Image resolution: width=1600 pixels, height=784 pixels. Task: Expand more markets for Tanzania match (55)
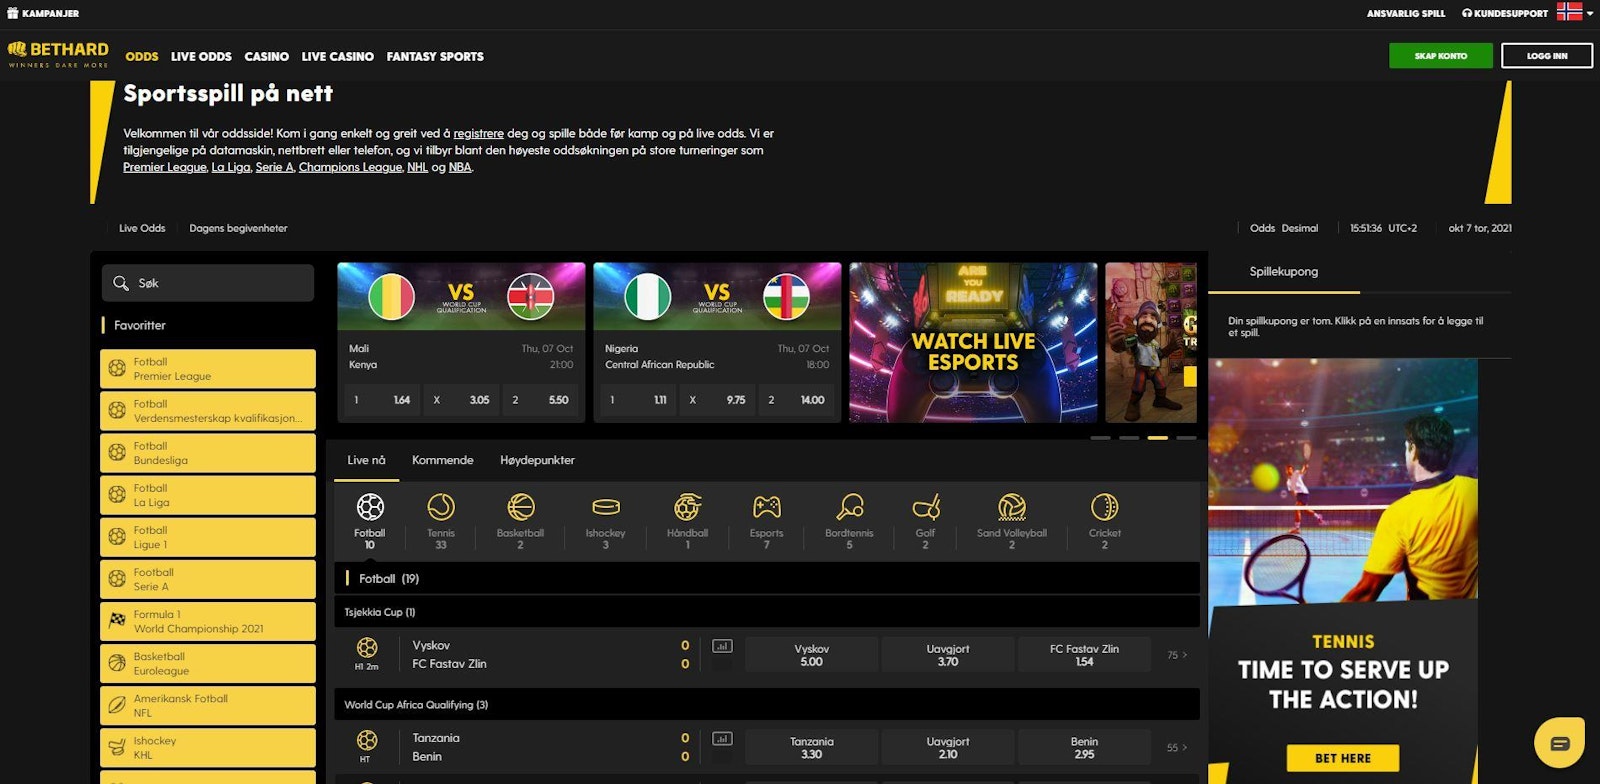tap(1177, 748)
